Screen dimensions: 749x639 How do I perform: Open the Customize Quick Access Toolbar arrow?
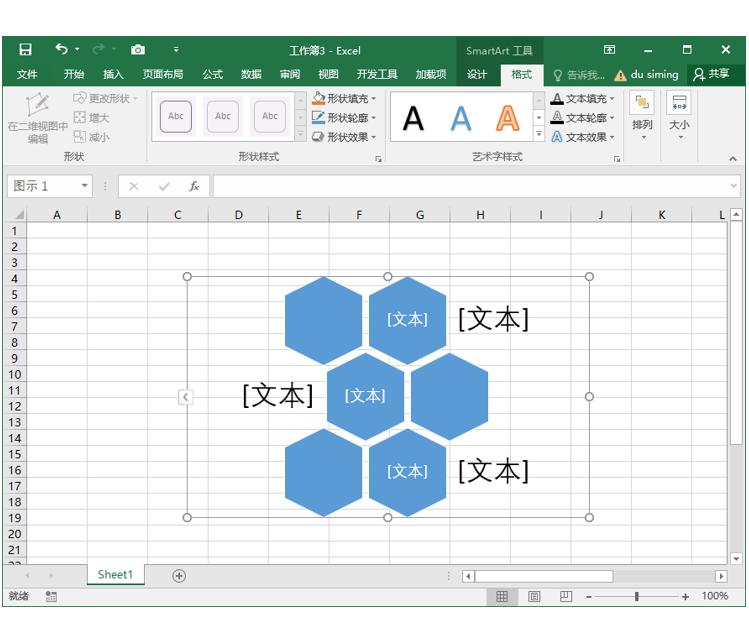(x=176, y=50)
